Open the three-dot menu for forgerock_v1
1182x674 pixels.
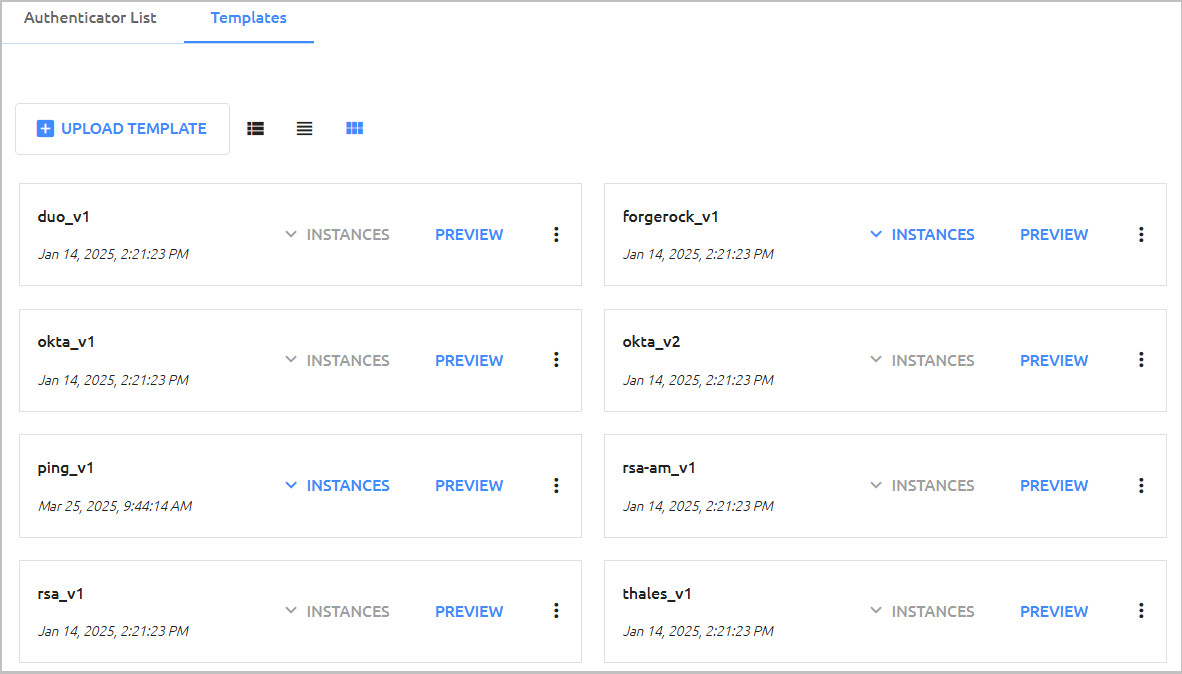click(1141, 234)
